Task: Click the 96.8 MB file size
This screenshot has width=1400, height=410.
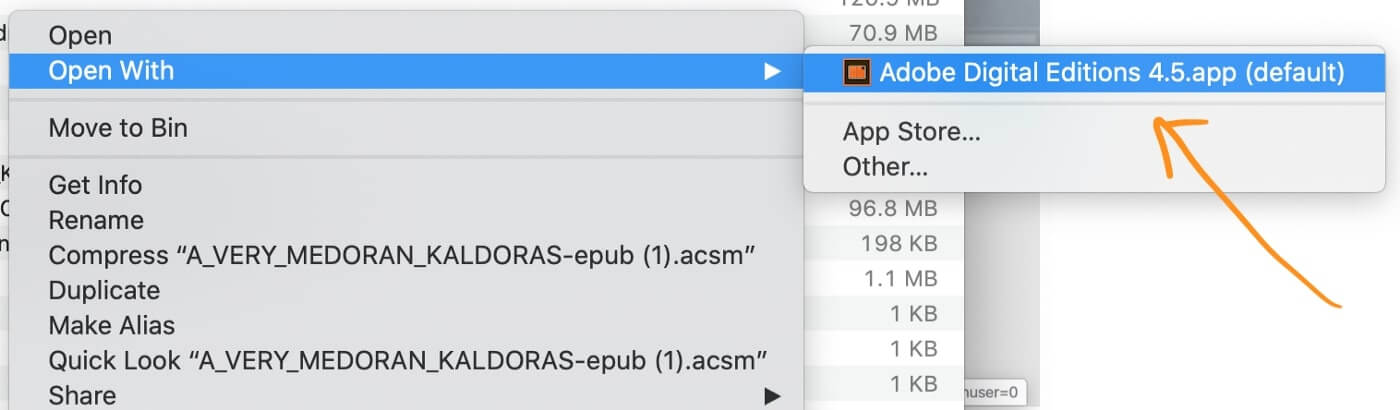Action: 892,208
